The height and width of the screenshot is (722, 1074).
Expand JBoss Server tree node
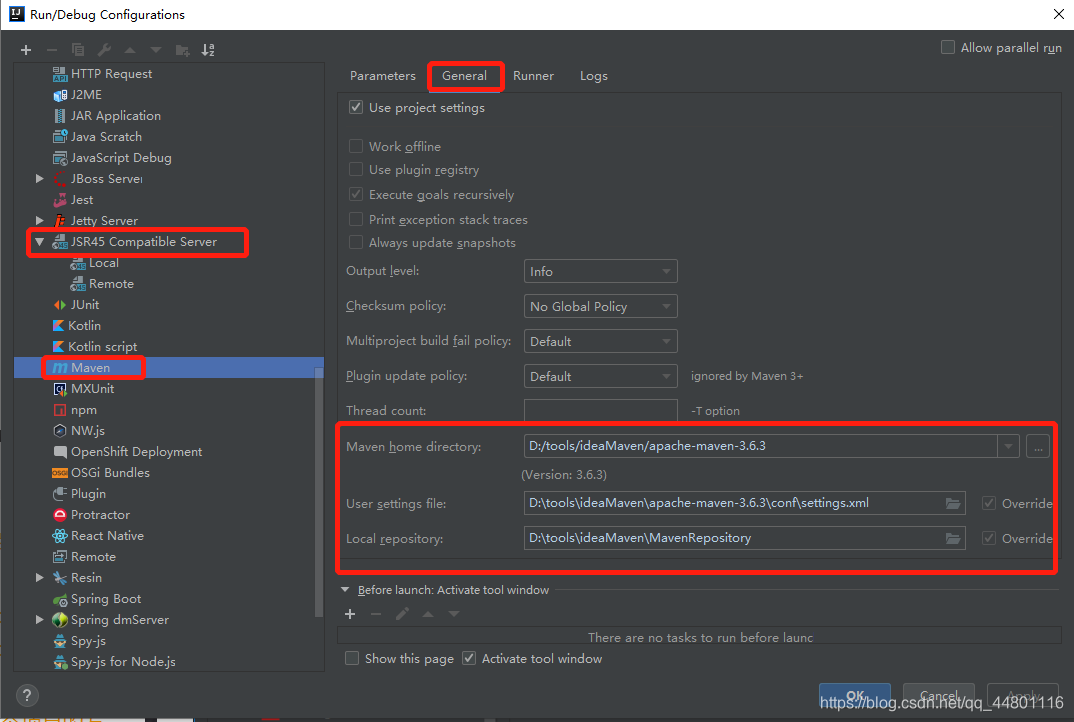pyautogui.click(x=40, y=179)
